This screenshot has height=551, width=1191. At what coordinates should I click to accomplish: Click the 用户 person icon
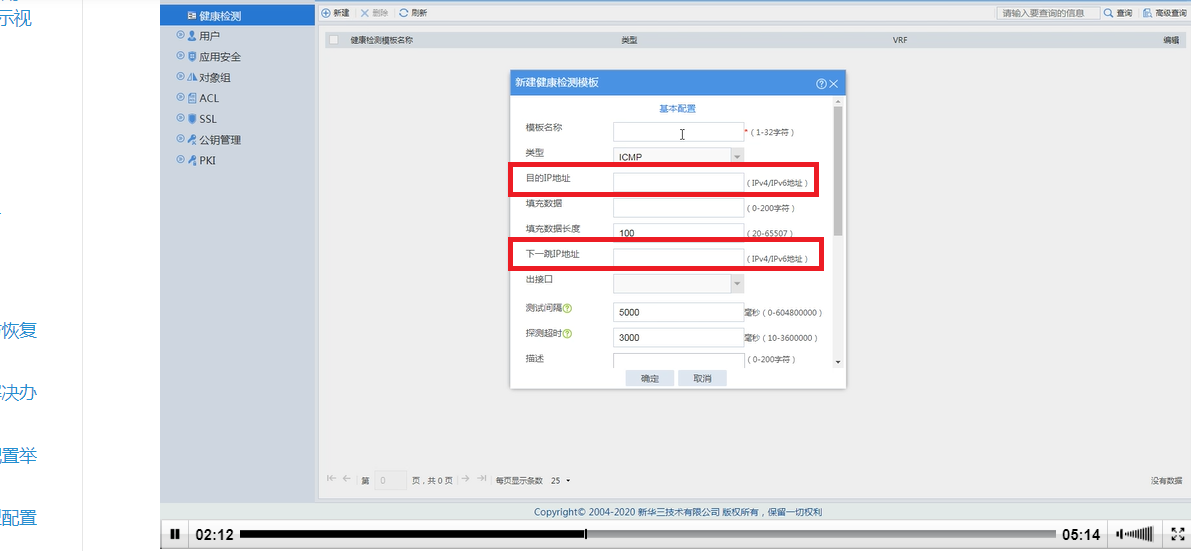click(x=192, y=36)
